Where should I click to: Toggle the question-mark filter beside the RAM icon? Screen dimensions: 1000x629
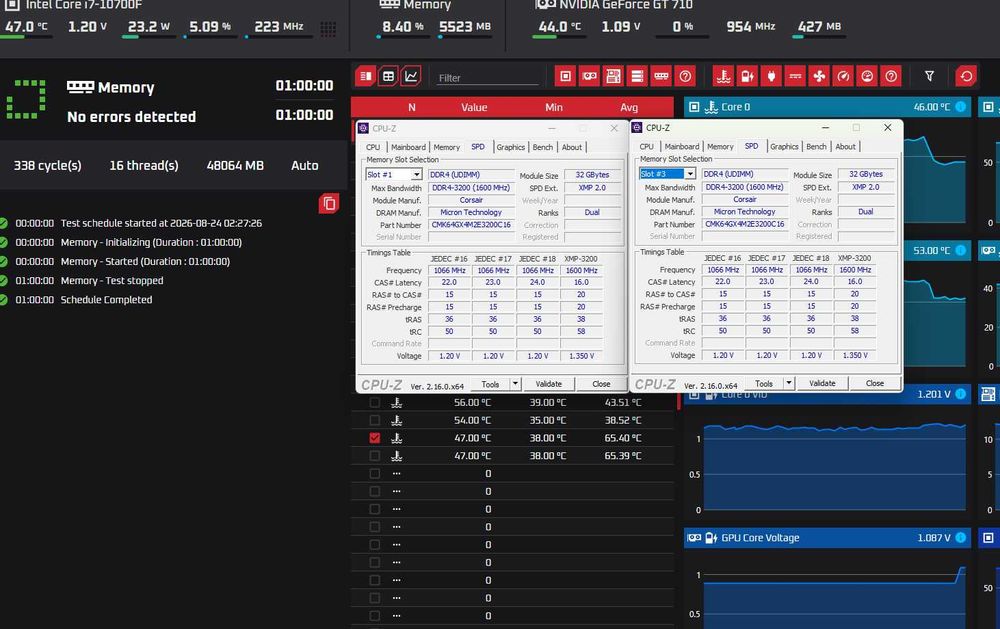tap(685, 77)
